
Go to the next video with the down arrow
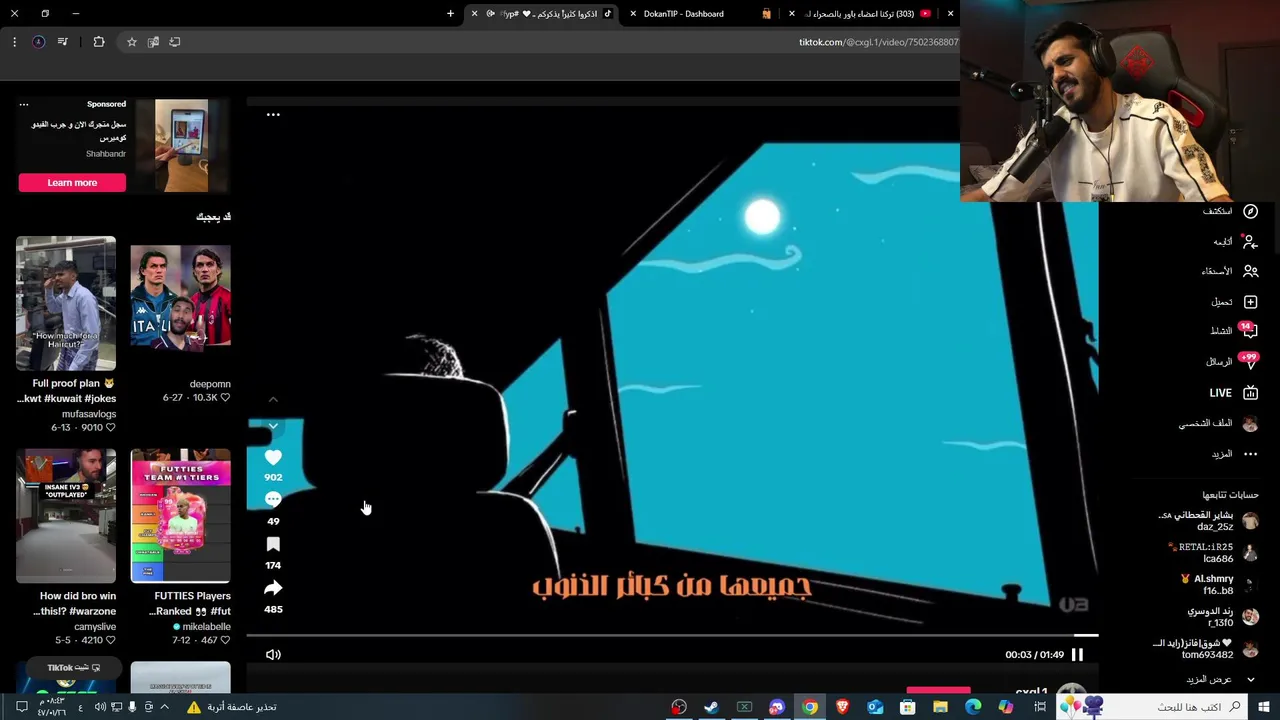click(x=273, y=426)
